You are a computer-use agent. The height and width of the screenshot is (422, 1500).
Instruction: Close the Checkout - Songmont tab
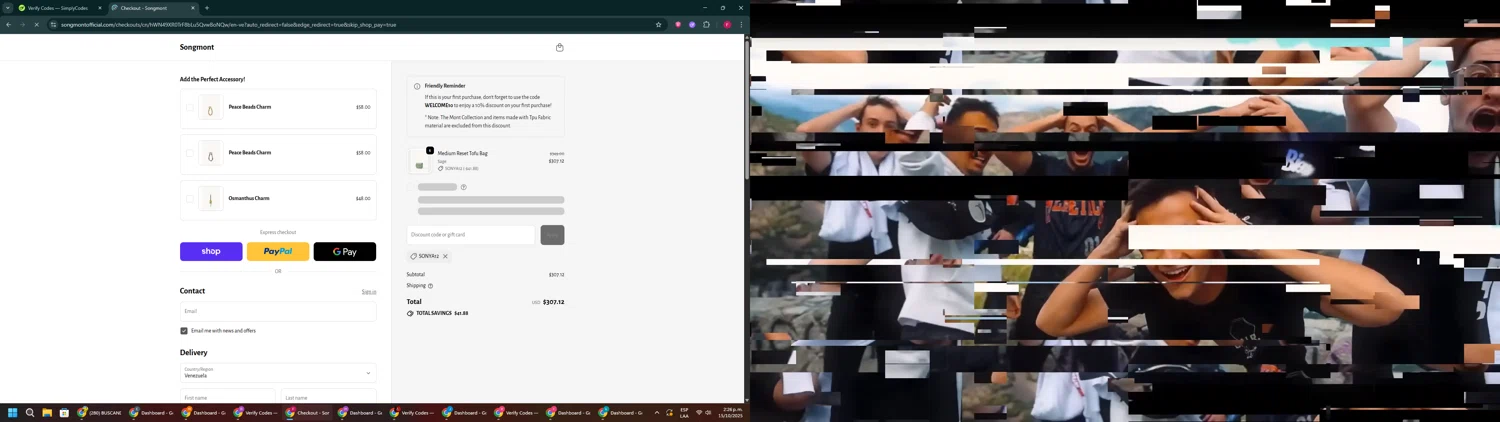tap(193, 8)
